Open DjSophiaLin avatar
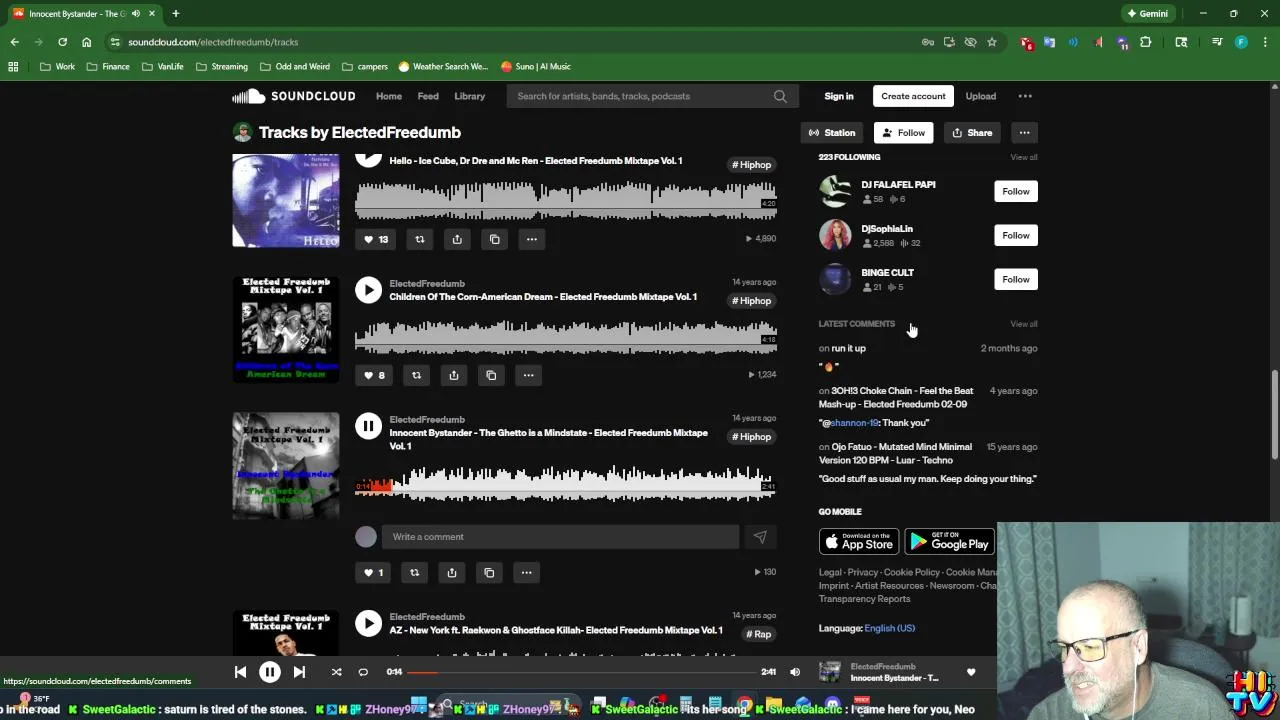The image size is (1280, 720). 835,235
